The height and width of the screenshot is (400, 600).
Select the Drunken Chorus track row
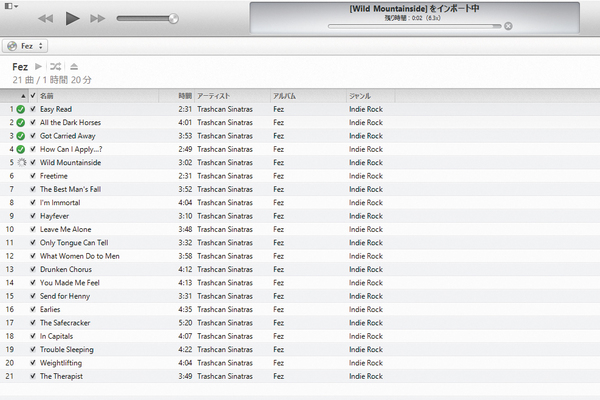click(x=300, y=269)
